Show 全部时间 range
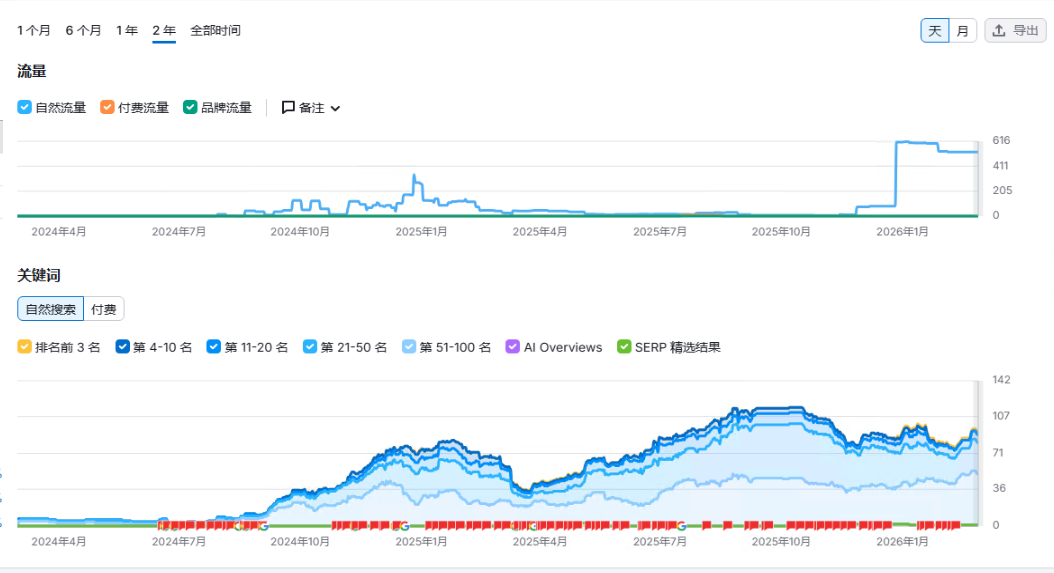 (215, 30)
